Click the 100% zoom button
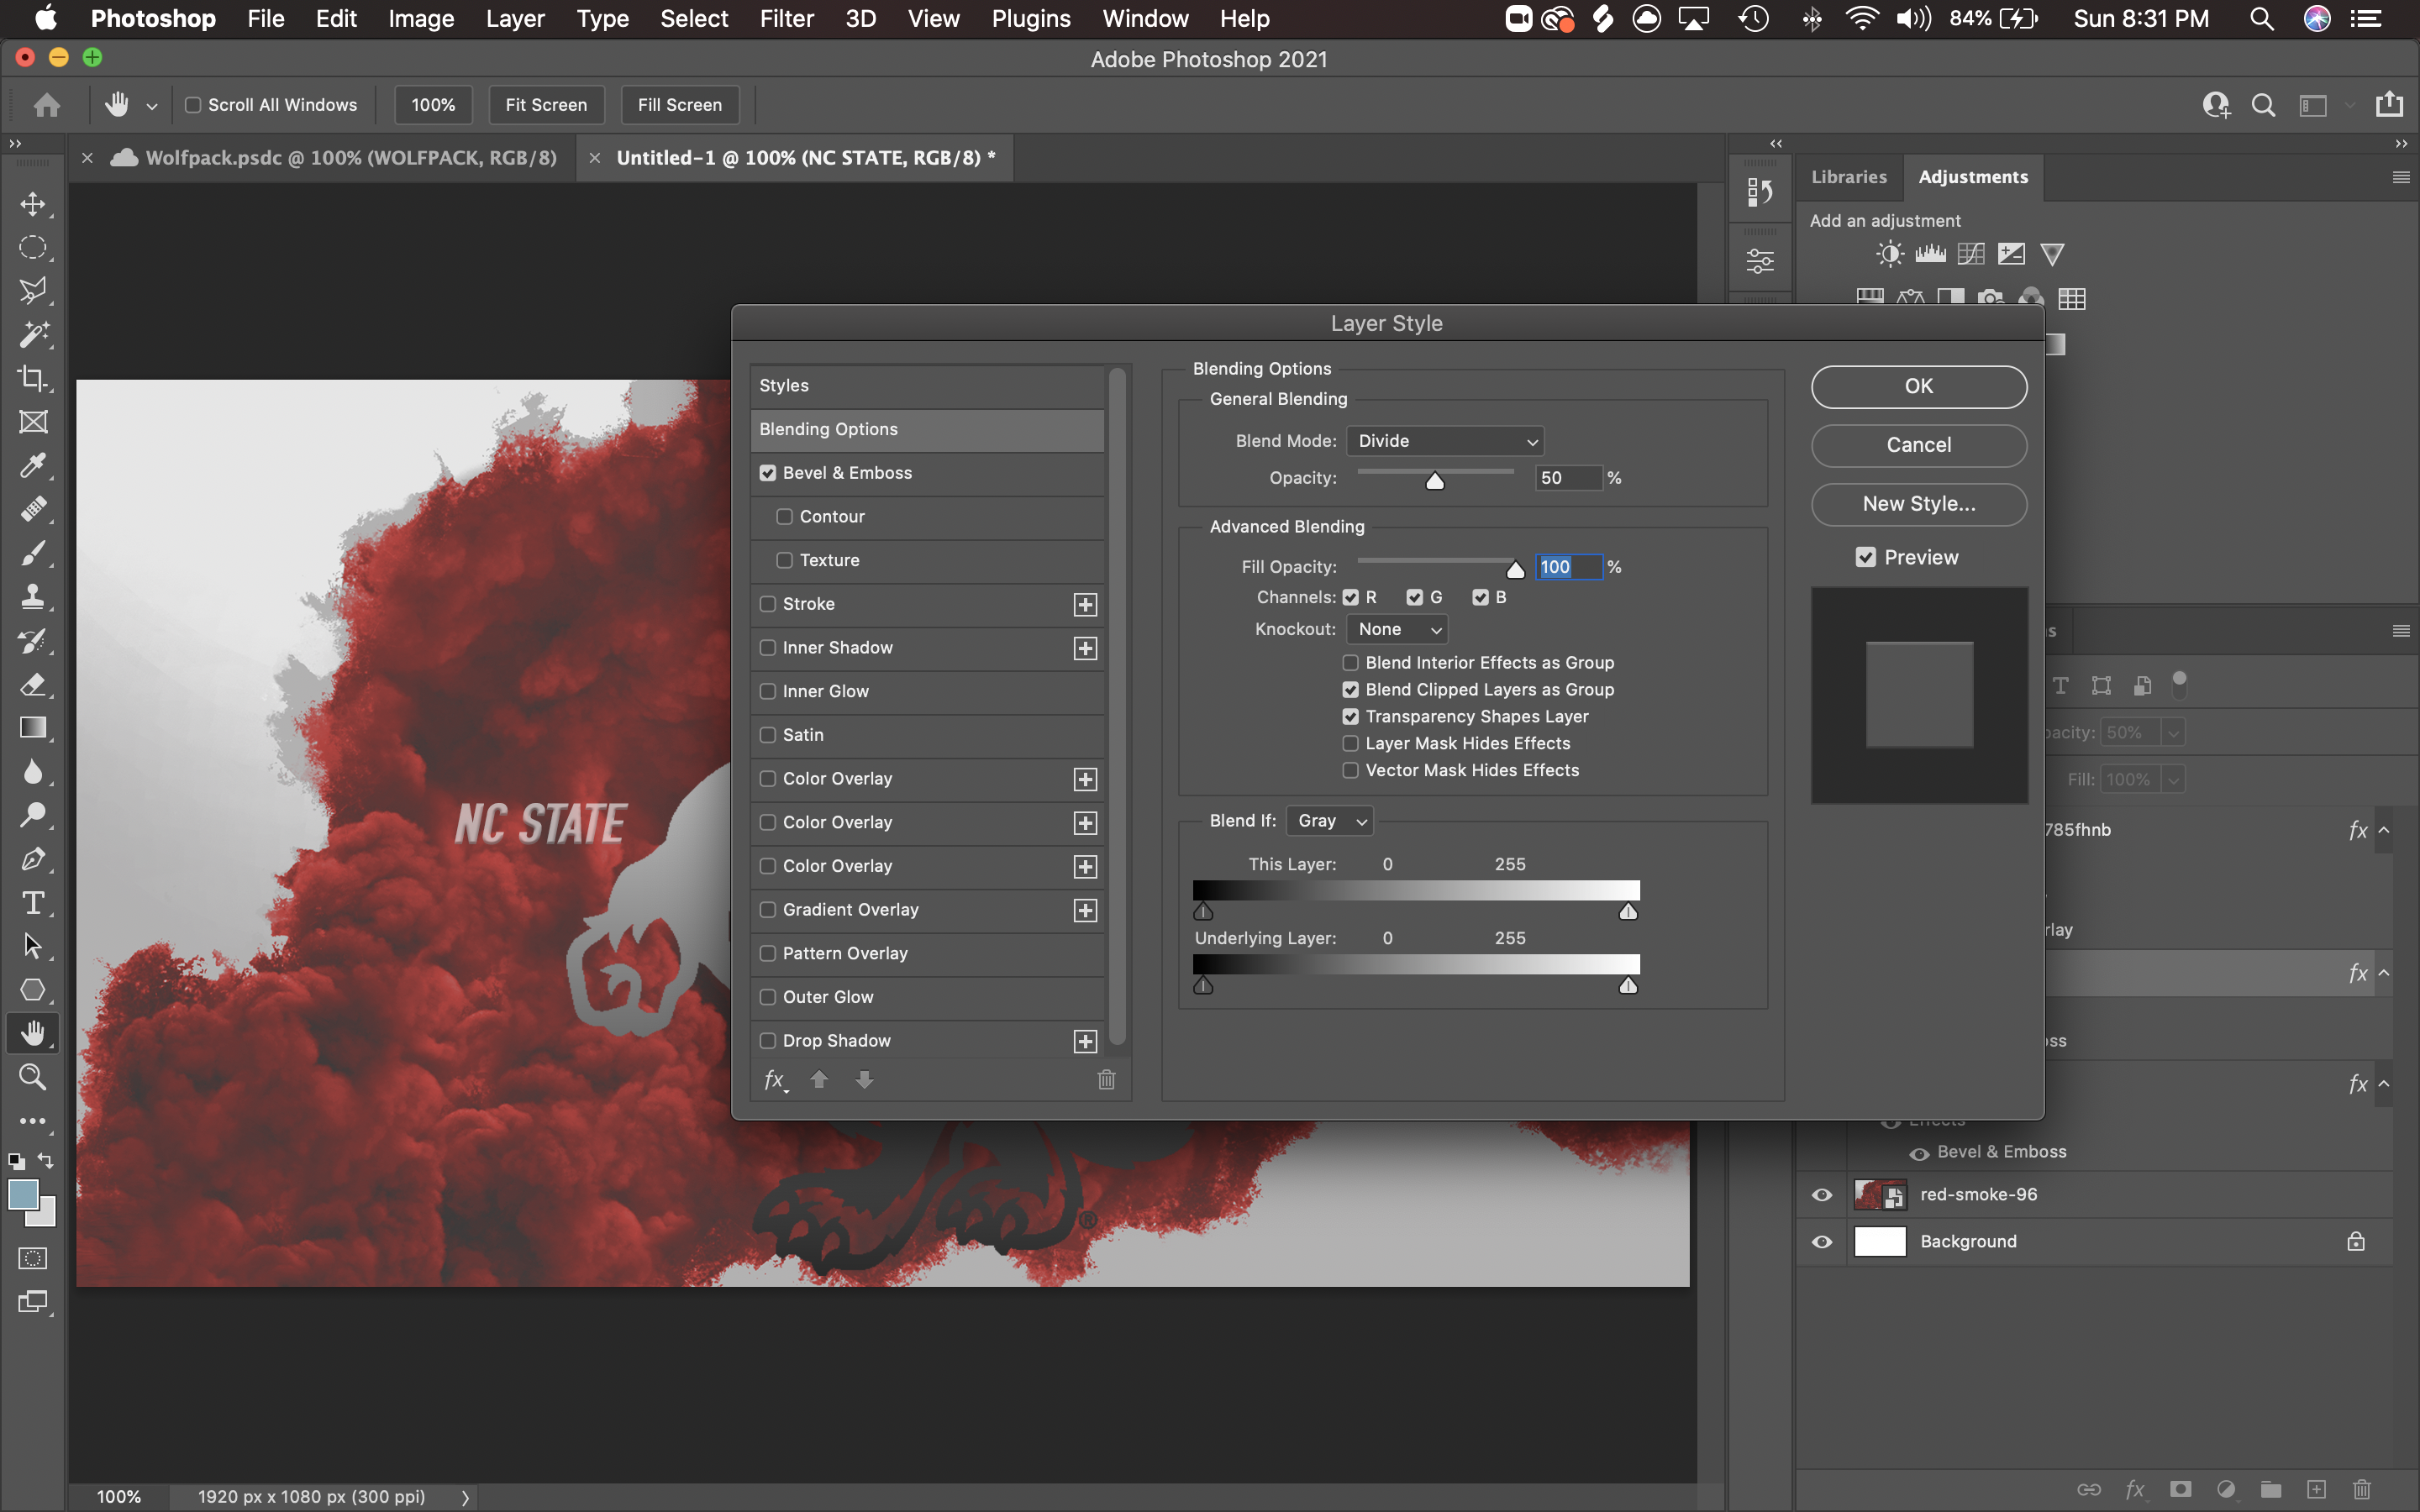The image size is (2420, 1512). tap(433, 105)
